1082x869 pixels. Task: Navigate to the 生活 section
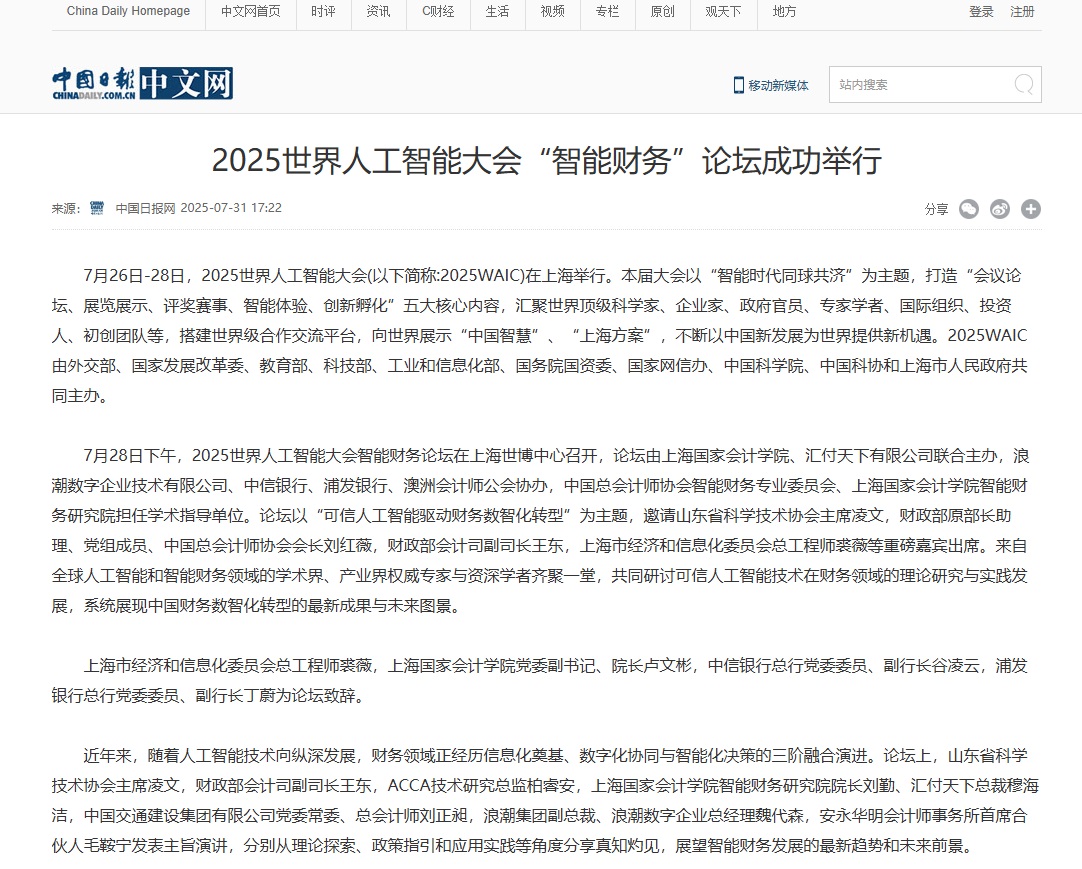[x=497, y=12]
